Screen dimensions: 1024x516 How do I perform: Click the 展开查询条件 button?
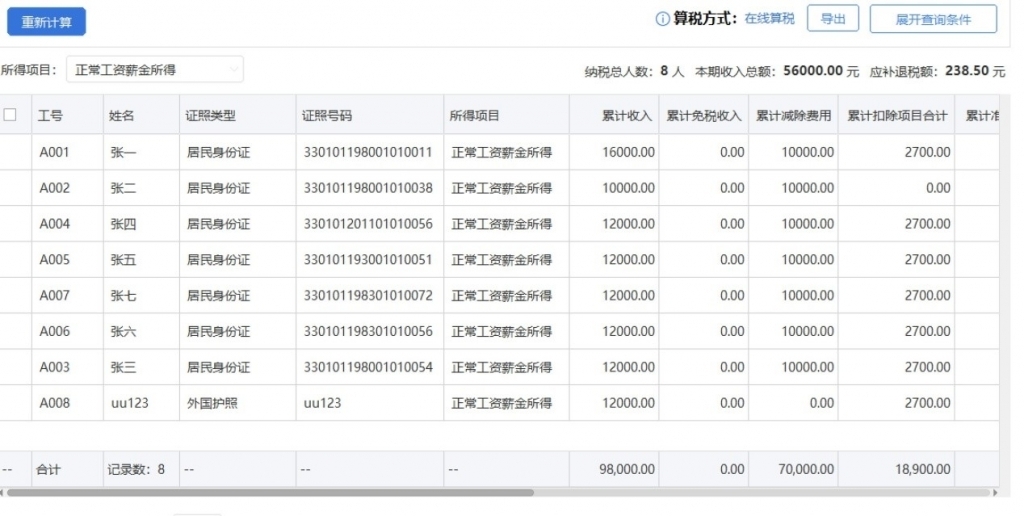pyautogui.click(x=933, y=19)
